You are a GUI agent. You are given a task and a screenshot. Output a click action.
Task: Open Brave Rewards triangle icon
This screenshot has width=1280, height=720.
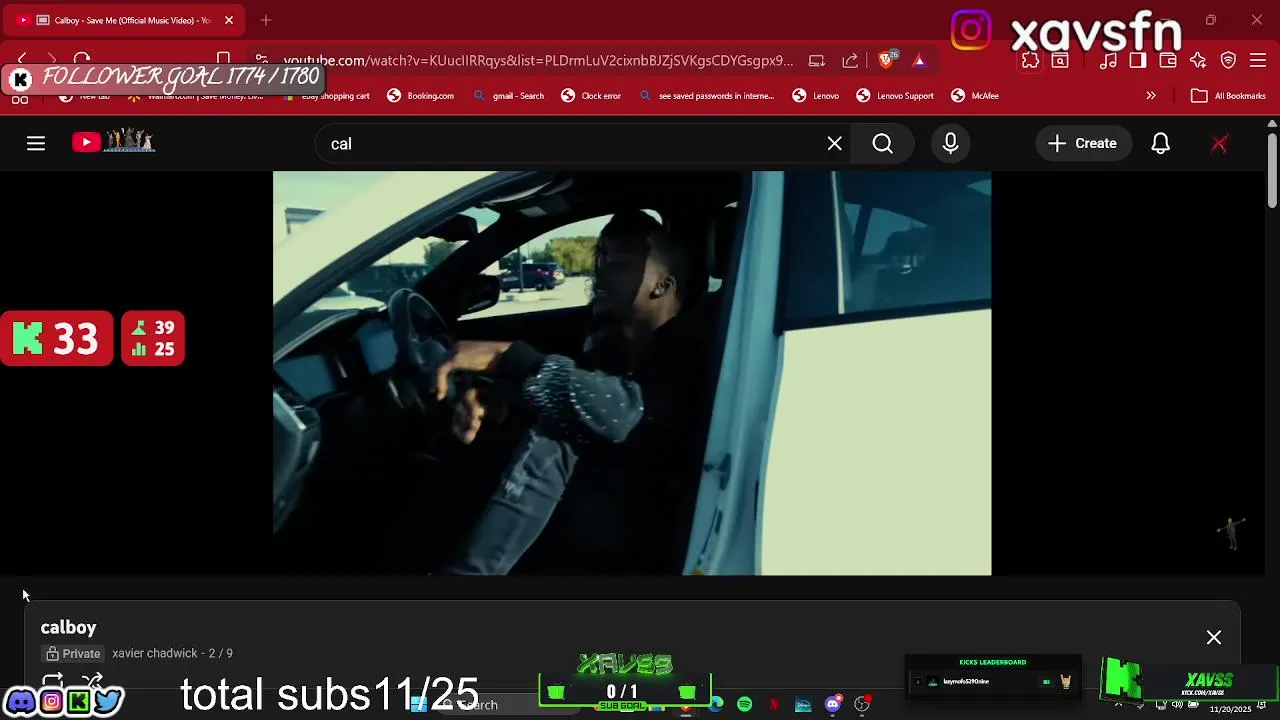coord(919,60)
